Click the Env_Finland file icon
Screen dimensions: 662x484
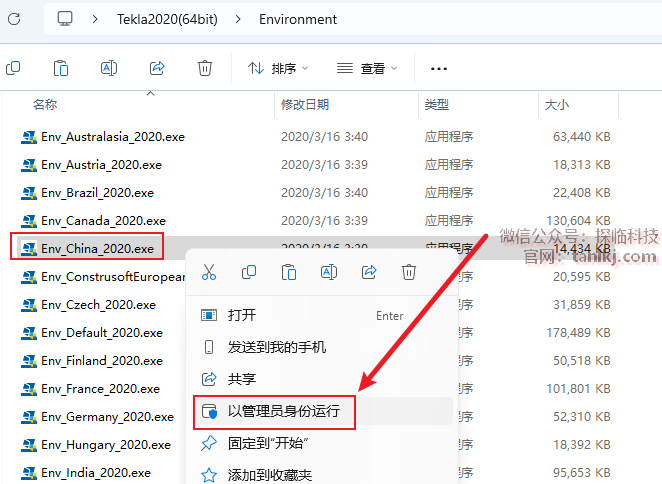point(29,361)
